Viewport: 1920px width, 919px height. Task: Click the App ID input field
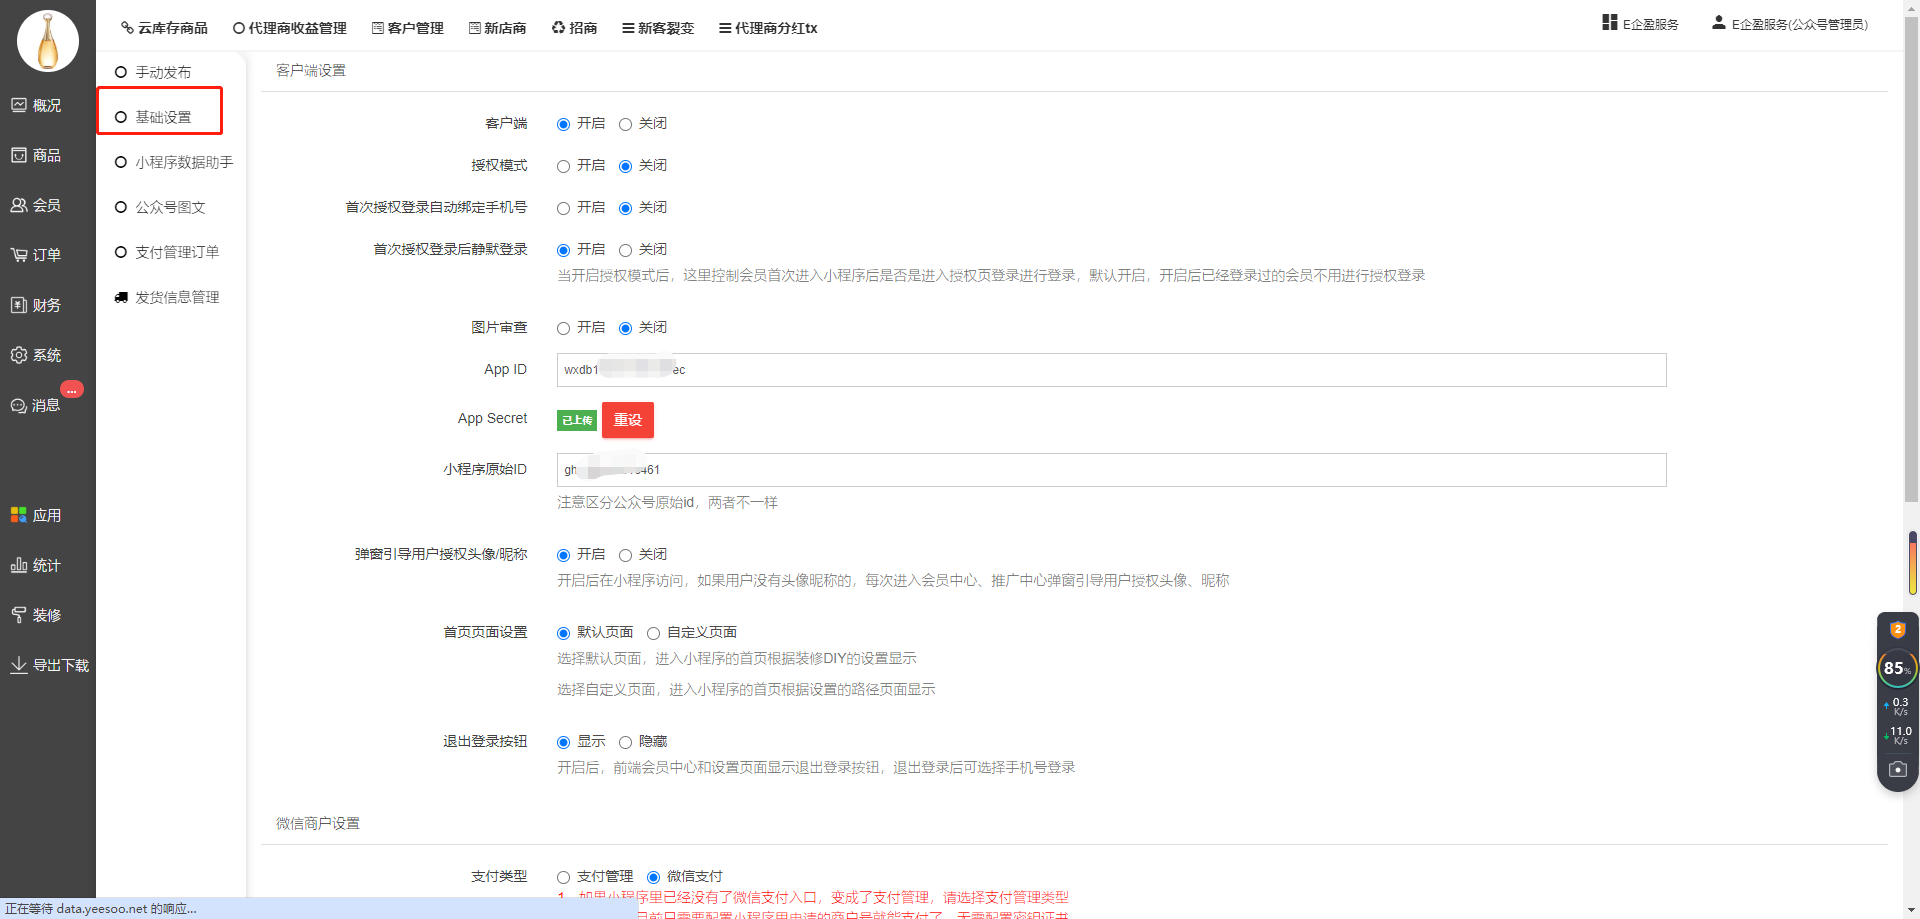1110,370
